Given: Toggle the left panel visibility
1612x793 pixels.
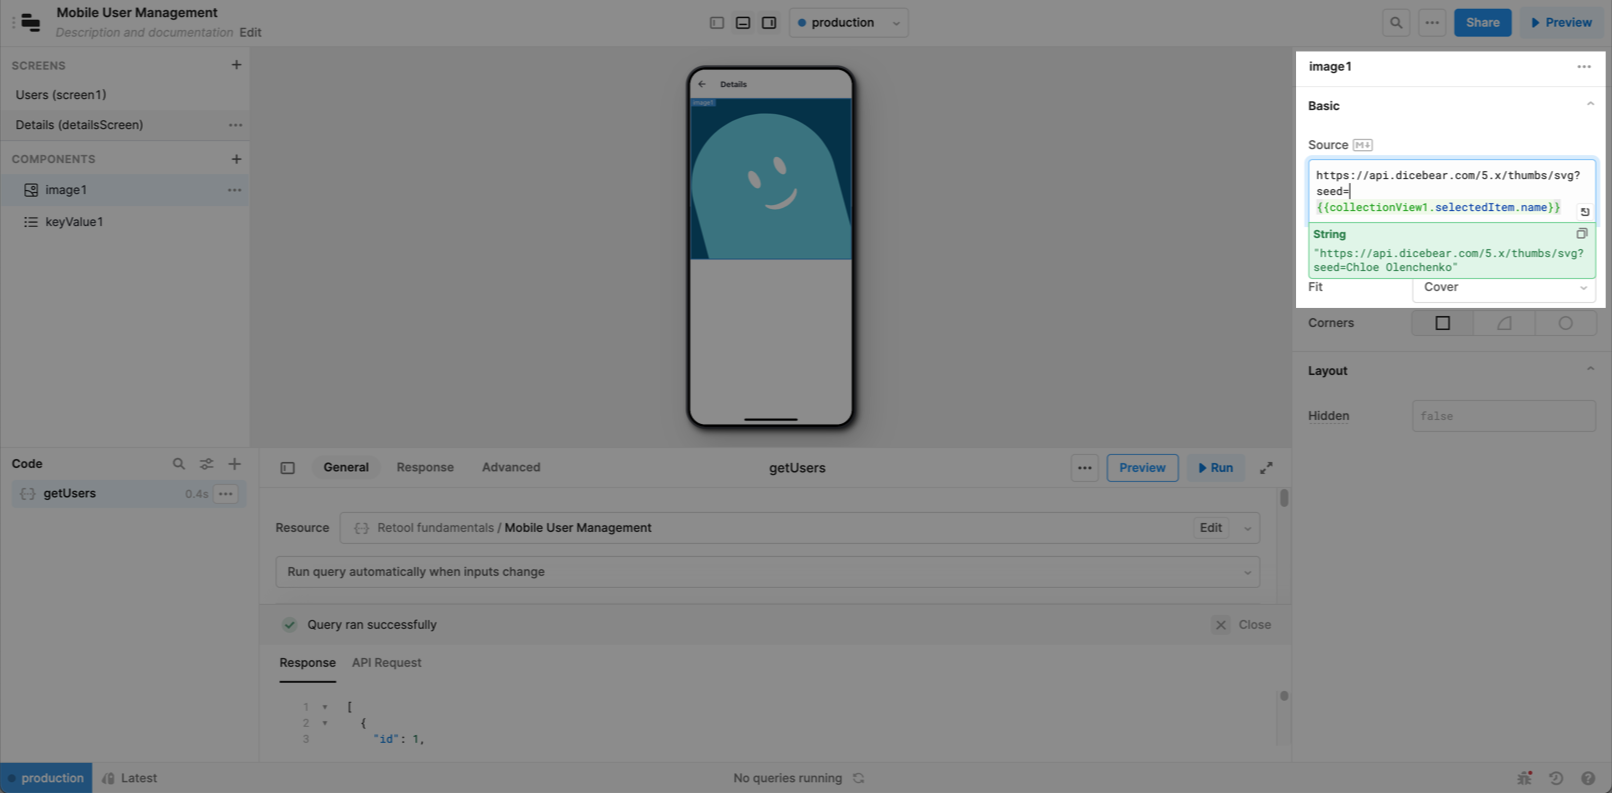Looking at the screenshot, I should tap(717, 23).
